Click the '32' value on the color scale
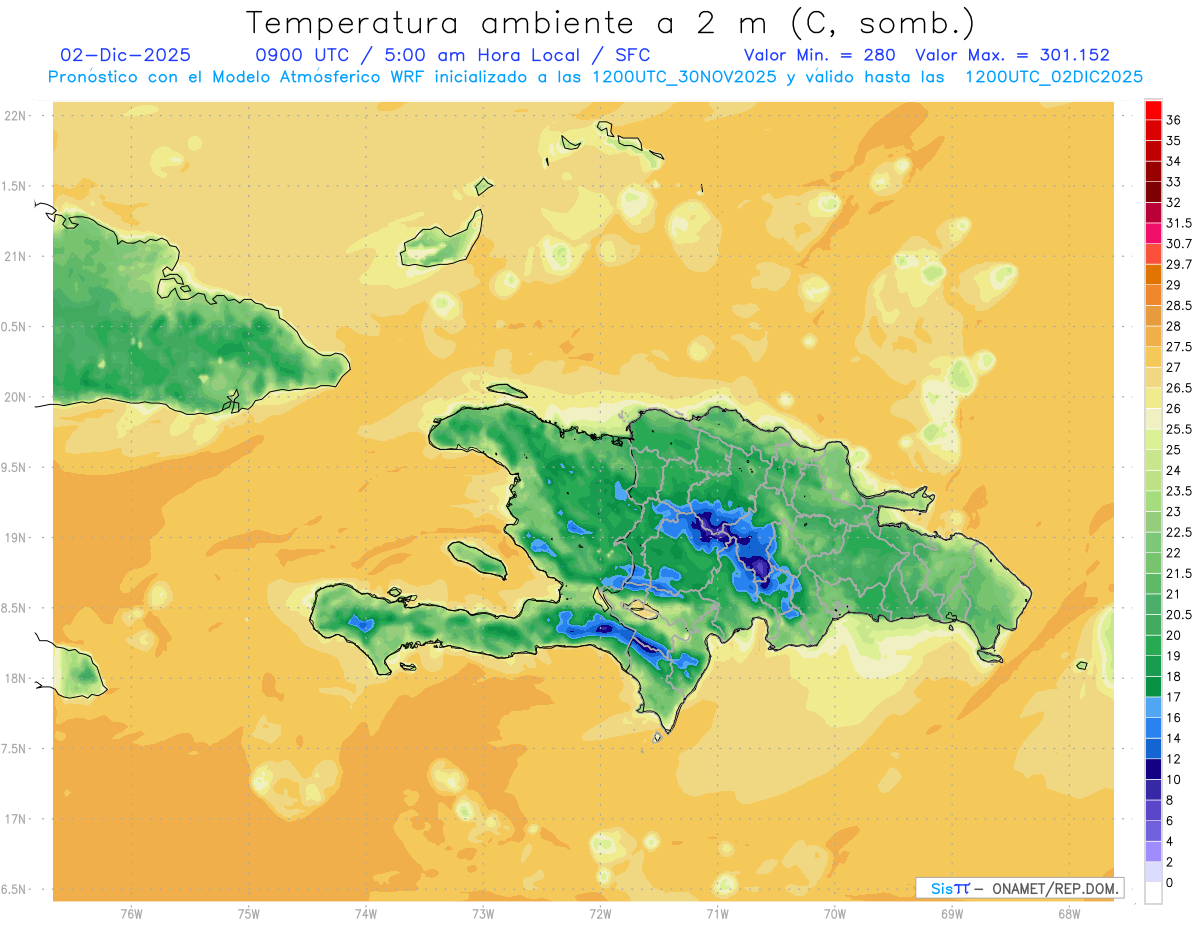 [x=1174, y=203]
